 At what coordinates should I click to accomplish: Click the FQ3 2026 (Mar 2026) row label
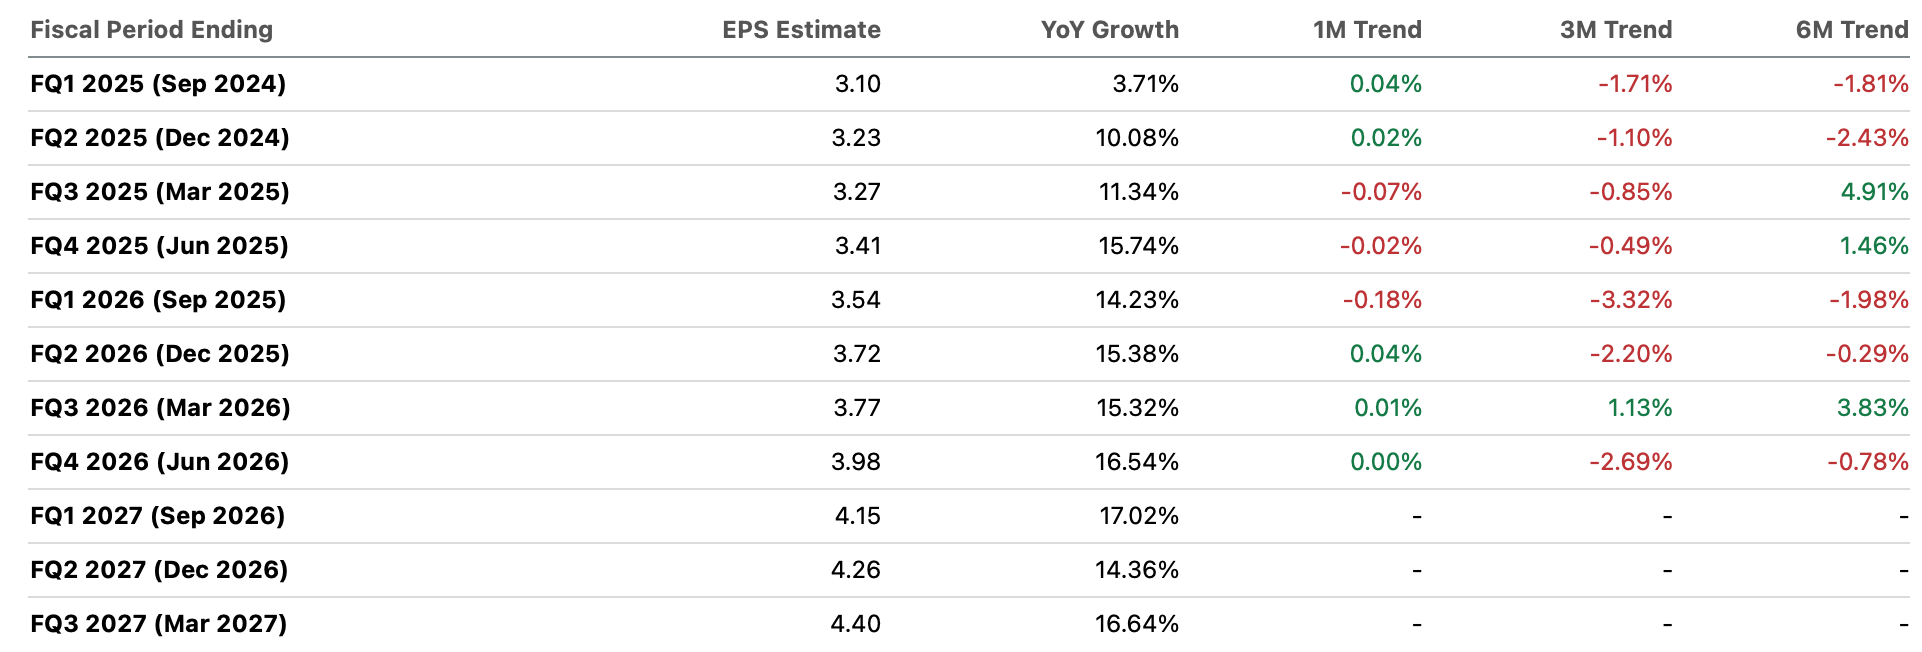(160, 408)
